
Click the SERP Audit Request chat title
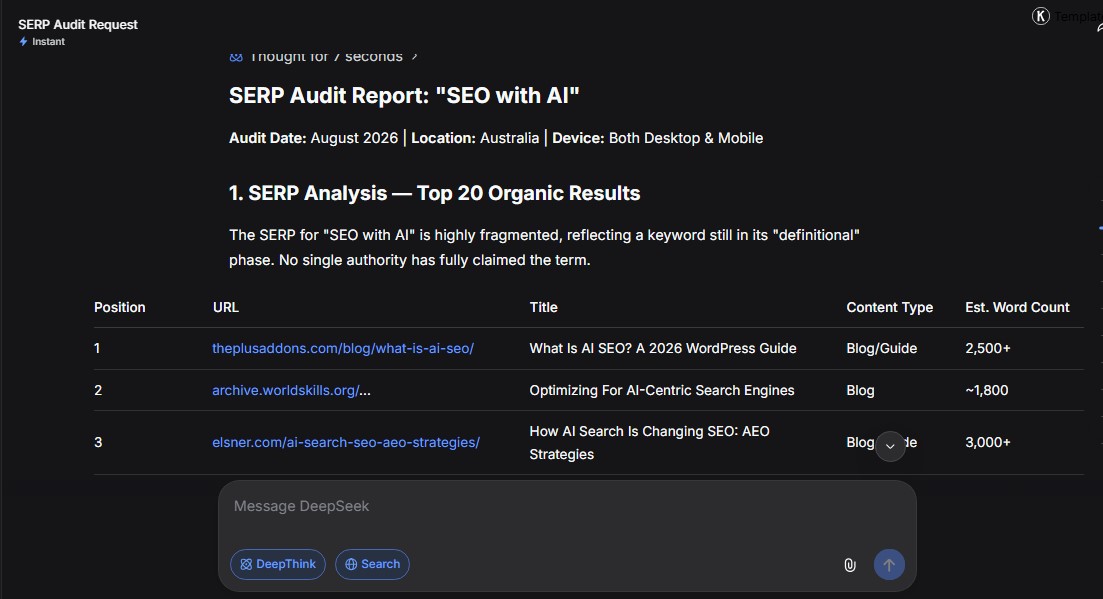(78, 25)
